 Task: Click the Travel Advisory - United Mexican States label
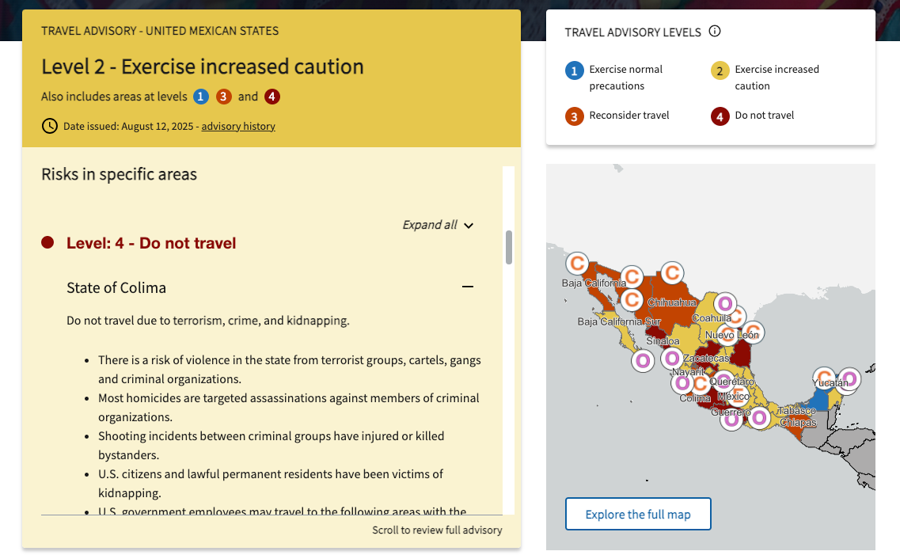(x=160, y=31)
